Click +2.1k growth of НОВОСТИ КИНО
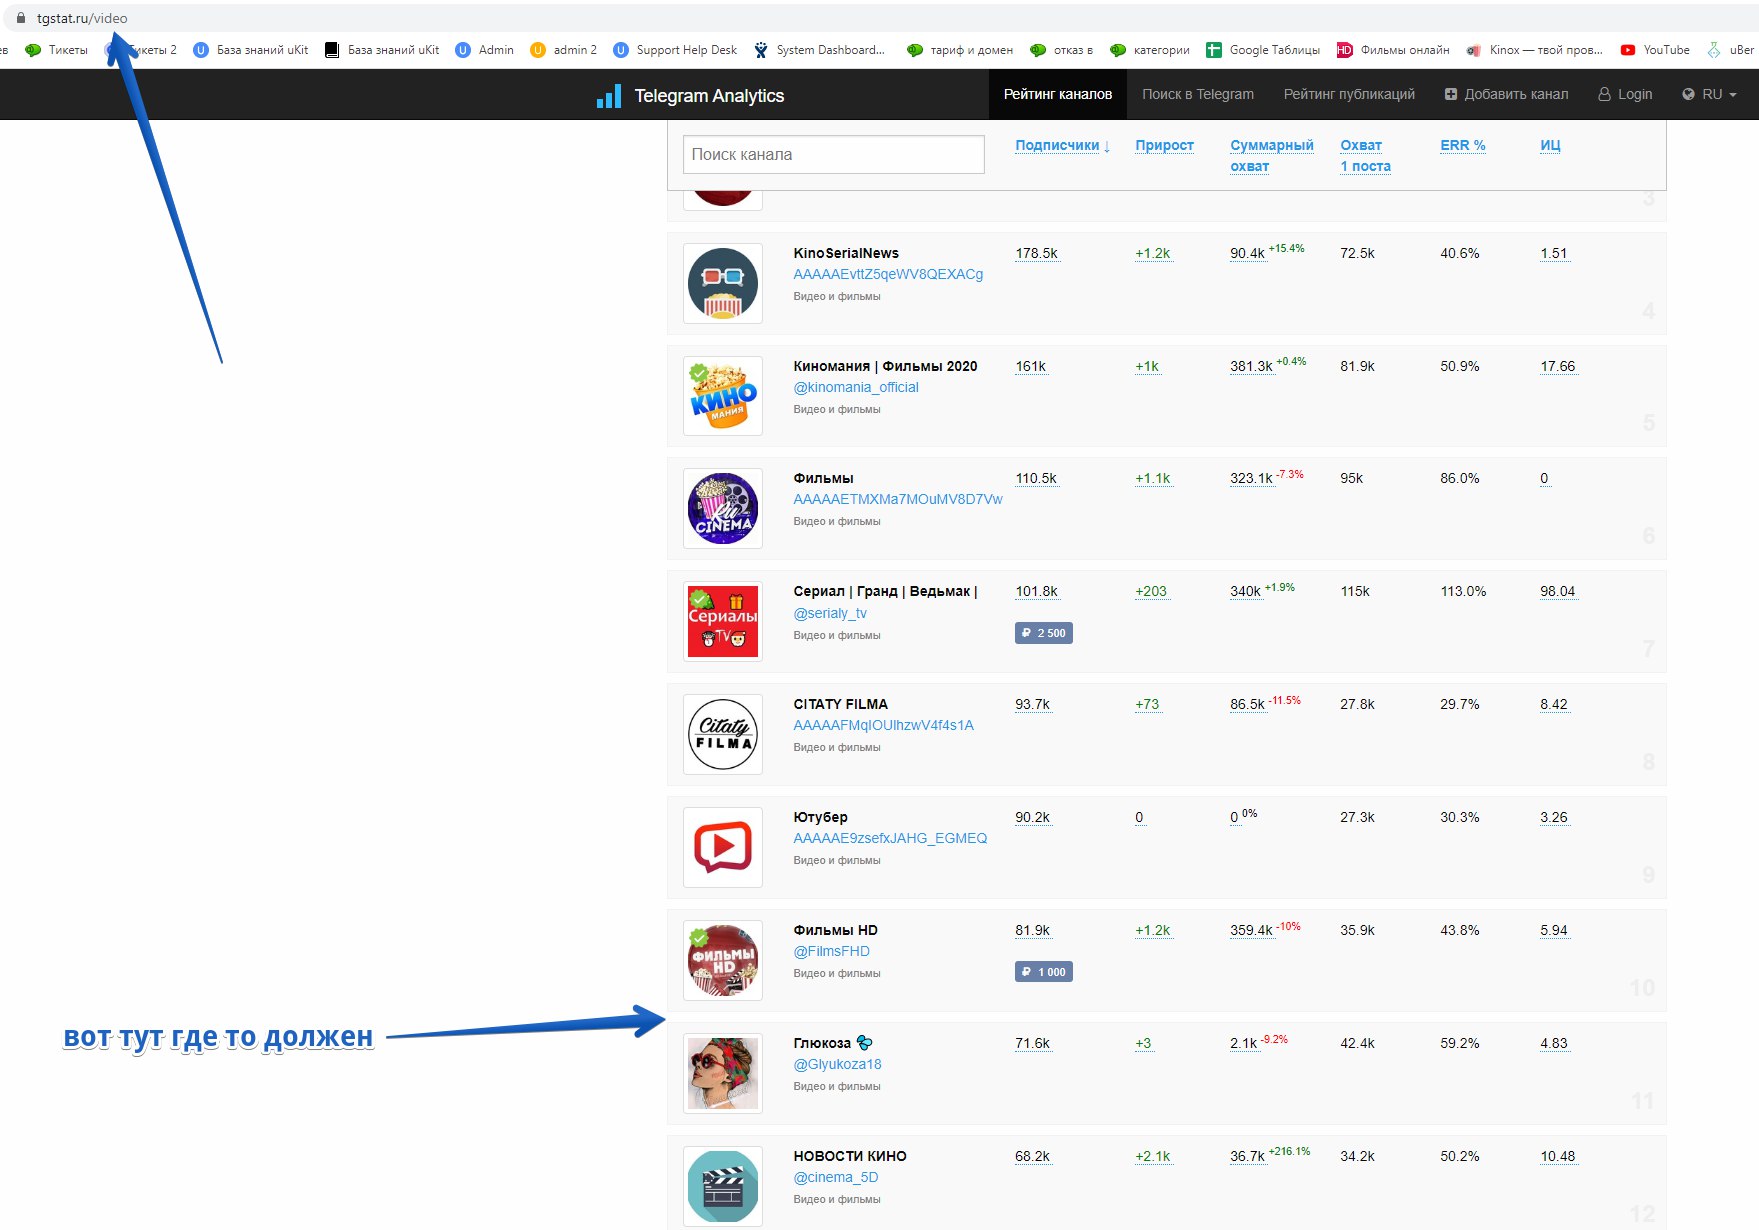 pyautogui.click(x=1152, y=1156)
